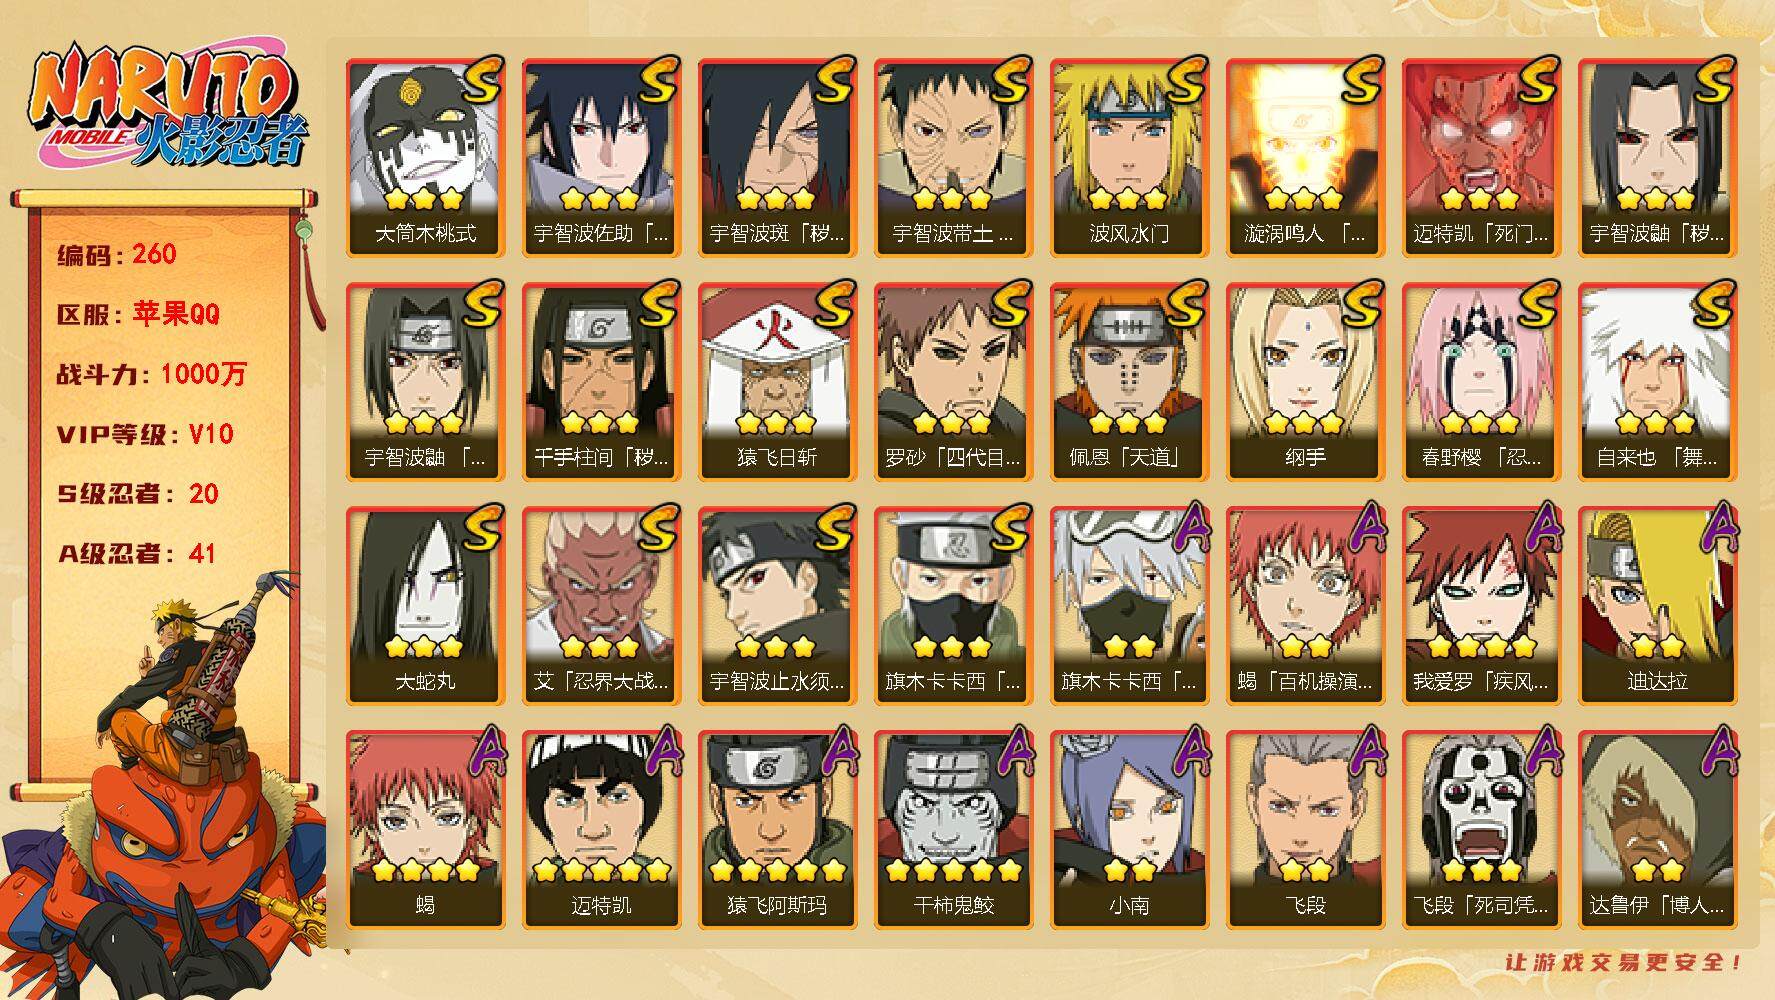Open the 迈特凯 five-star card

(602, 830)
